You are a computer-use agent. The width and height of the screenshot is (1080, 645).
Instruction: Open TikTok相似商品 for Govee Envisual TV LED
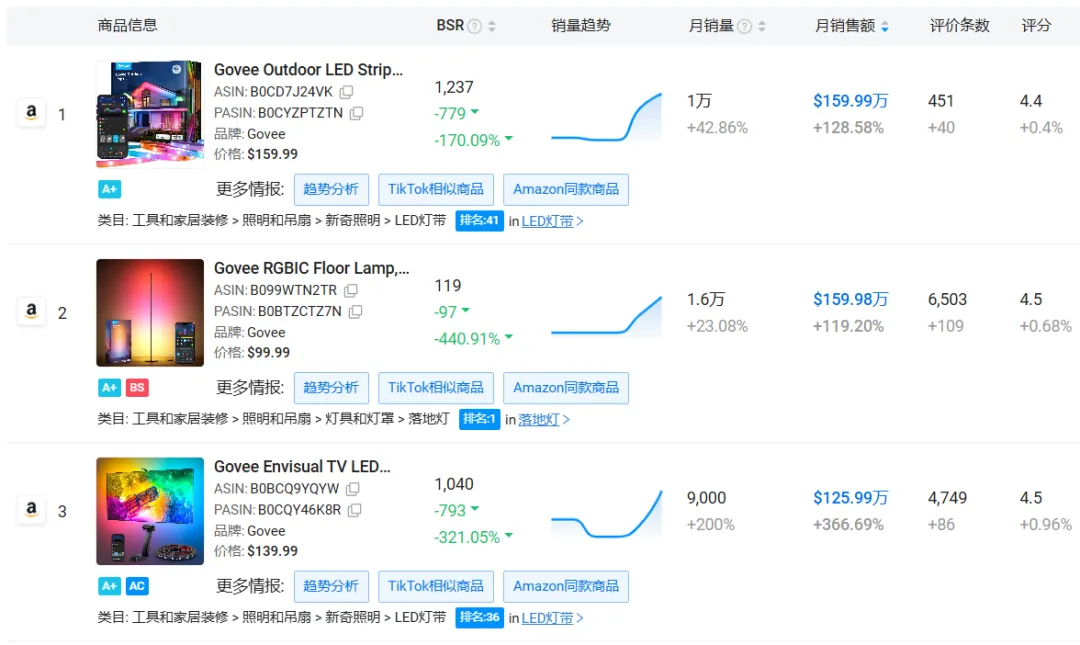[436, 586]
